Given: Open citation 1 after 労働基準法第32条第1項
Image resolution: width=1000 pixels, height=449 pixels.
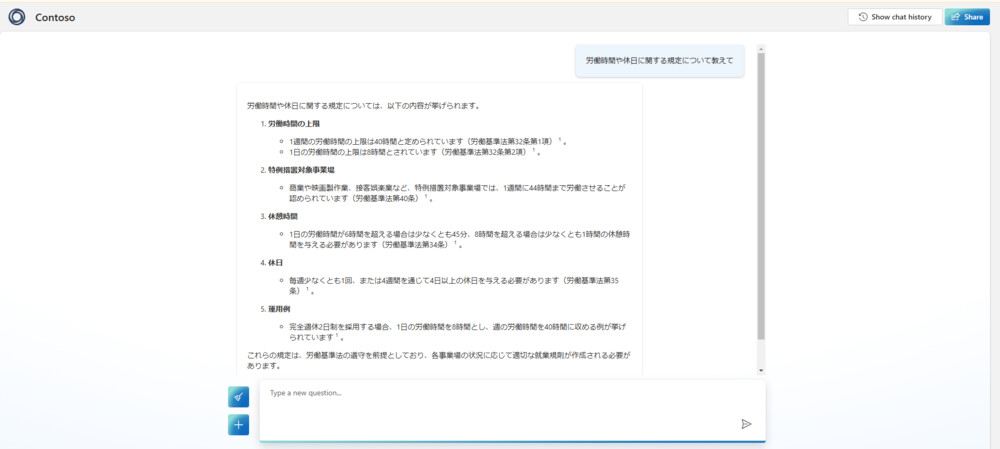Looking at the screenshot, I should tap(560, 140).
